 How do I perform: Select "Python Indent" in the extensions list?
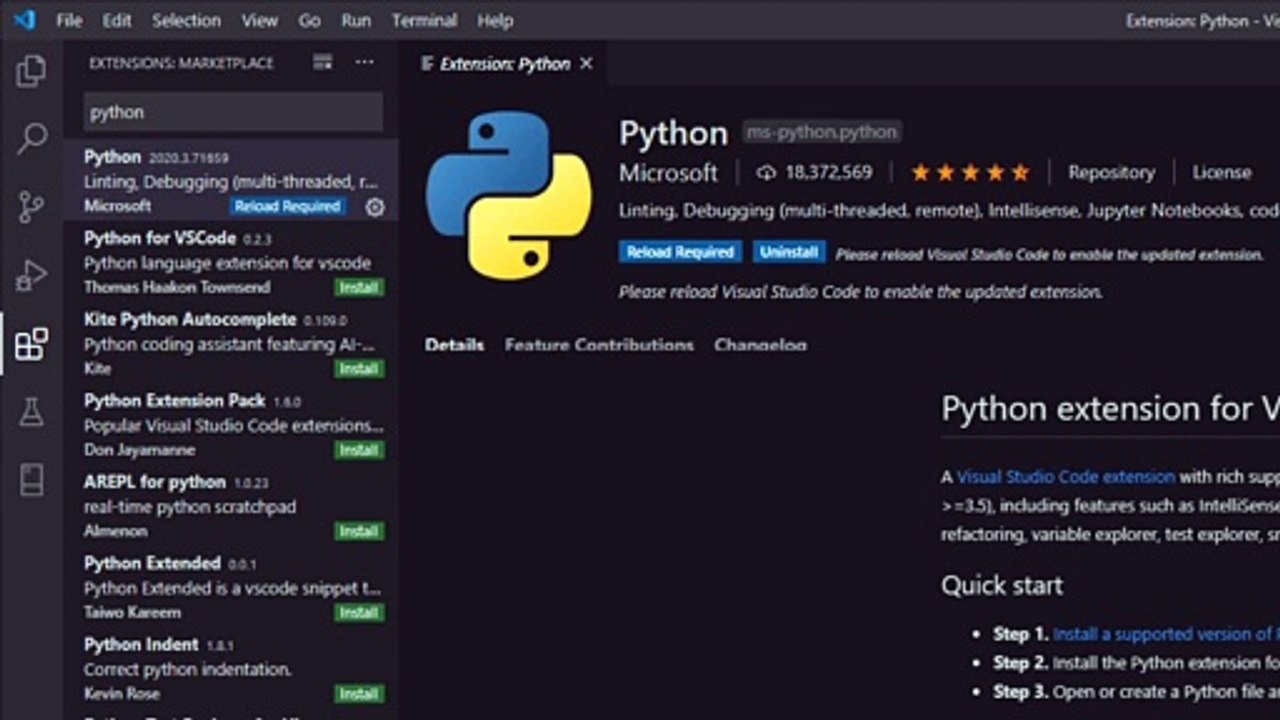141,643
